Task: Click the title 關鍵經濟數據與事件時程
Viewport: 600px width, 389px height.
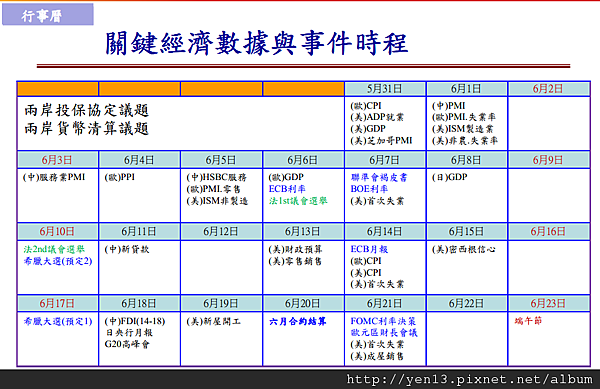Action: [257, 43]
